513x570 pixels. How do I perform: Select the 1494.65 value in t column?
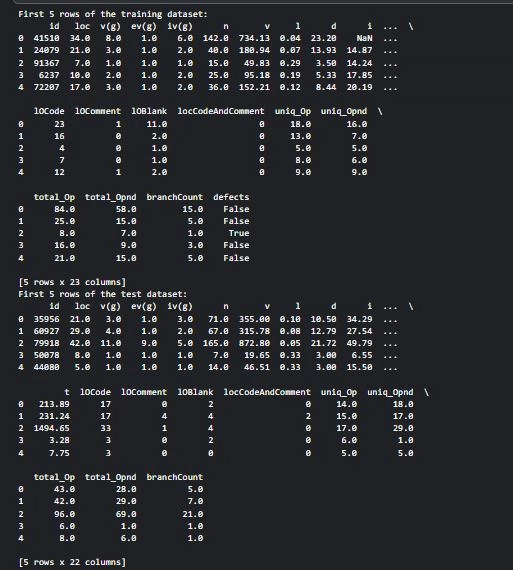(51, 428)
